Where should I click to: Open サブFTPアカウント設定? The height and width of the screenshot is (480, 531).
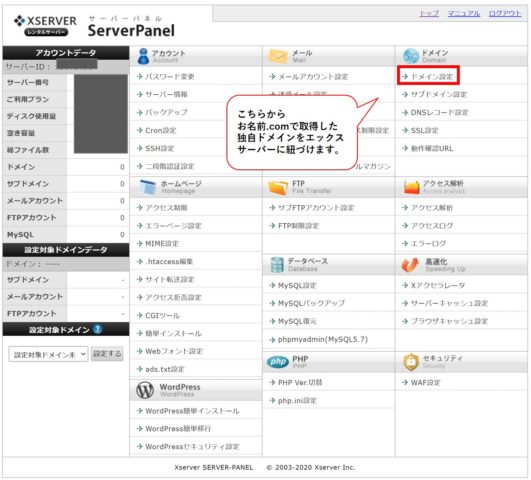316,208
